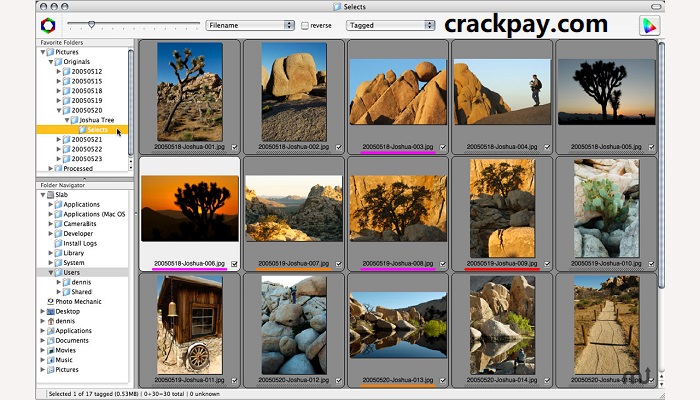Click the Documents folder icon
This screenshot has width=700, height=400.
(50, 340)
